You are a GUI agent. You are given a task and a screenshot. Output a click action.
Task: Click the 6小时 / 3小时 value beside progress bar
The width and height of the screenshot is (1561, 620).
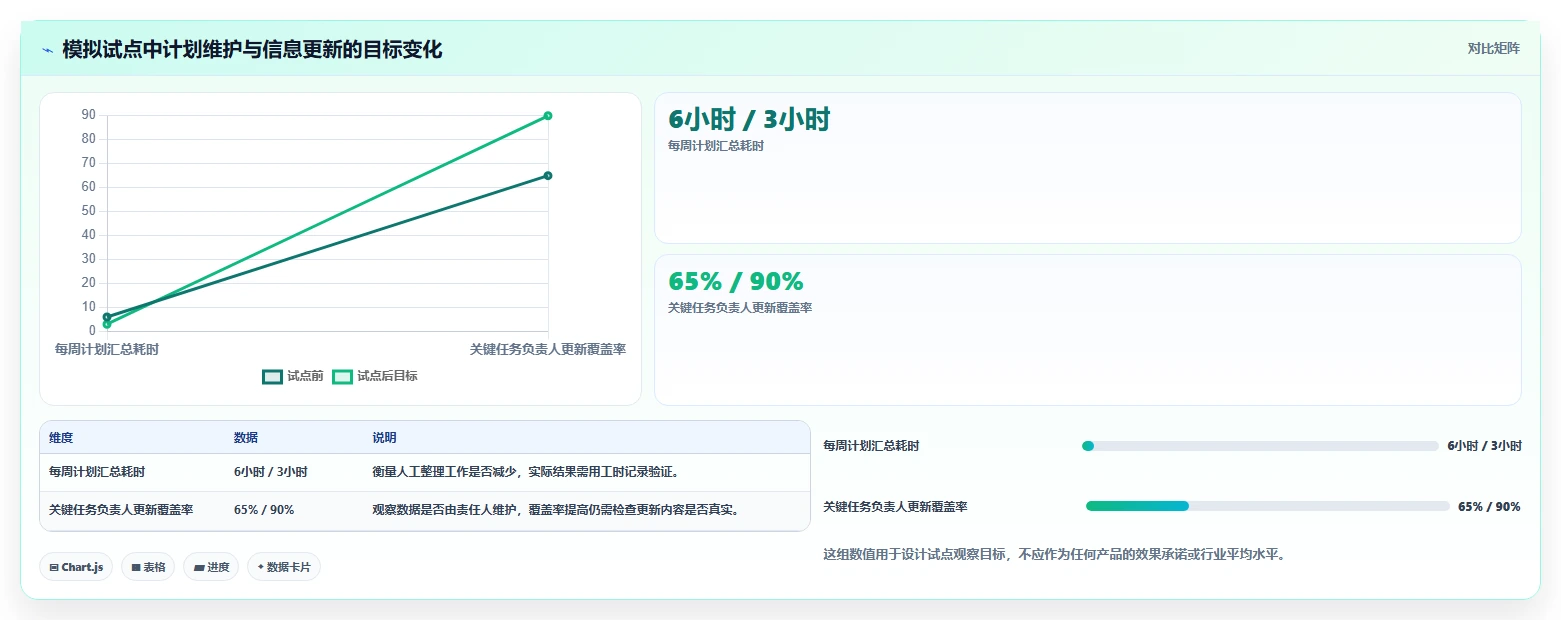[1484, 446]
